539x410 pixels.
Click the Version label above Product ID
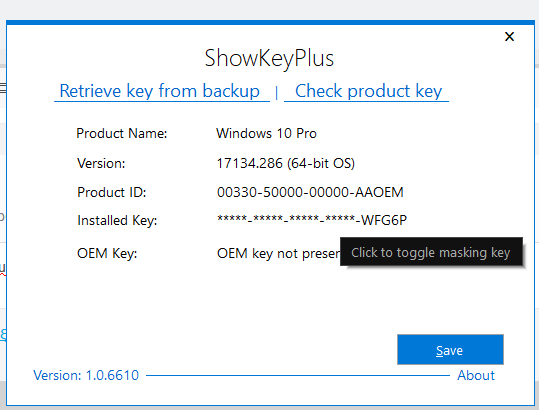[101, 163]
